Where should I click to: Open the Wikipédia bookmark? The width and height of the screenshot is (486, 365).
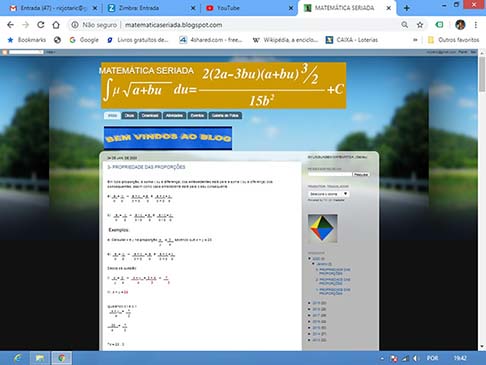285,40
